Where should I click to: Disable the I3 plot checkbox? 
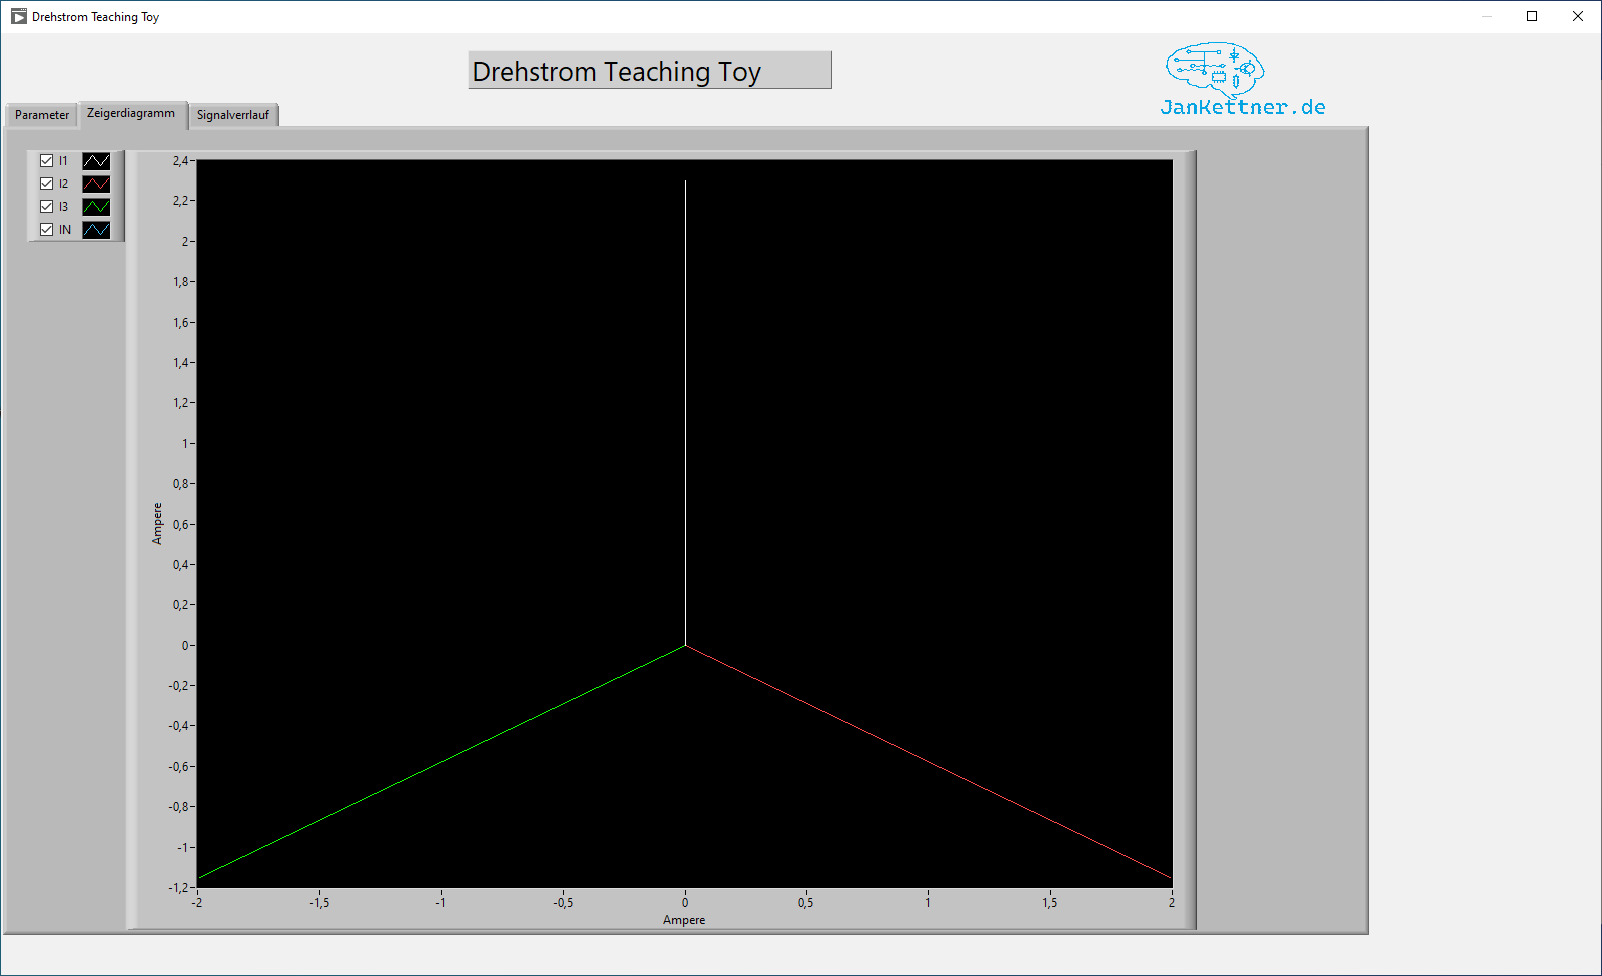pyautogui.click(x=46, y=206)
